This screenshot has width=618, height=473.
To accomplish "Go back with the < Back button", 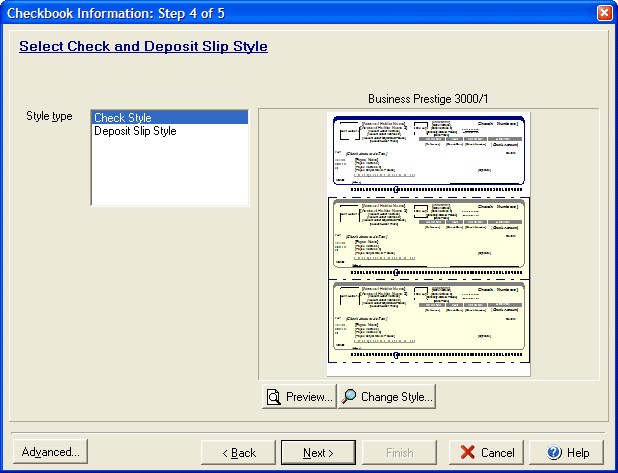I will (238, 453).
